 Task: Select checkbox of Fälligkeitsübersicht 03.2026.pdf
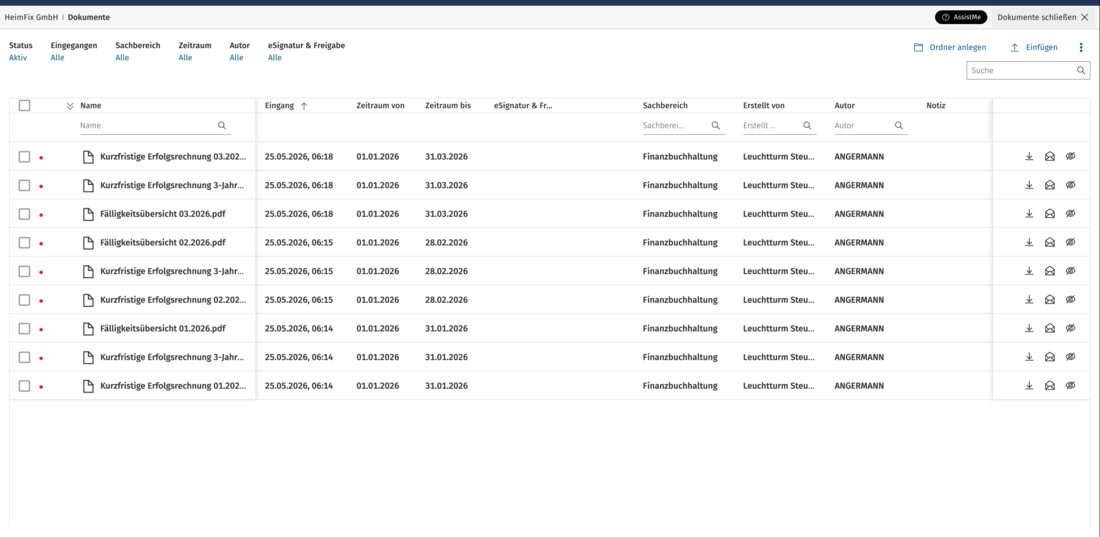point(25,214)
